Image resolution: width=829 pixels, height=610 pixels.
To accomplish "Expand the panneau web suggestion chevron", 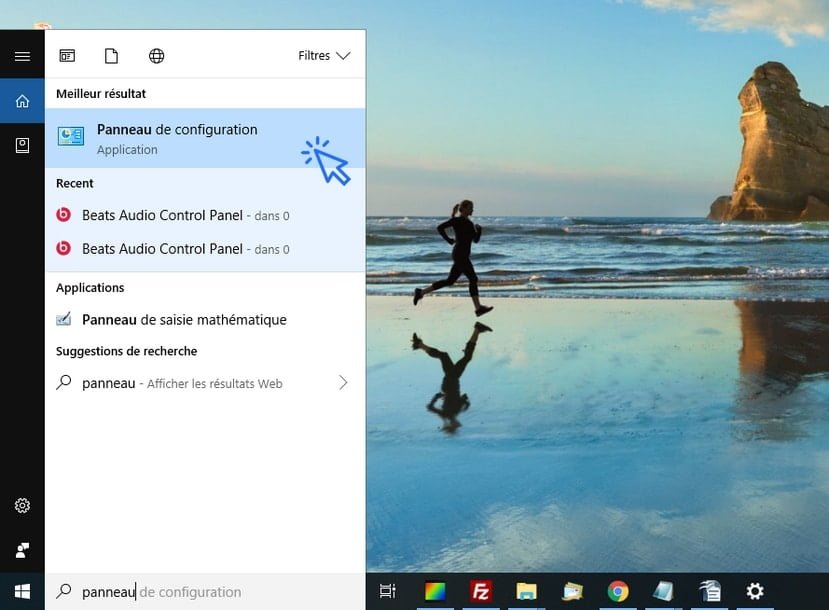I will (343, 383).
